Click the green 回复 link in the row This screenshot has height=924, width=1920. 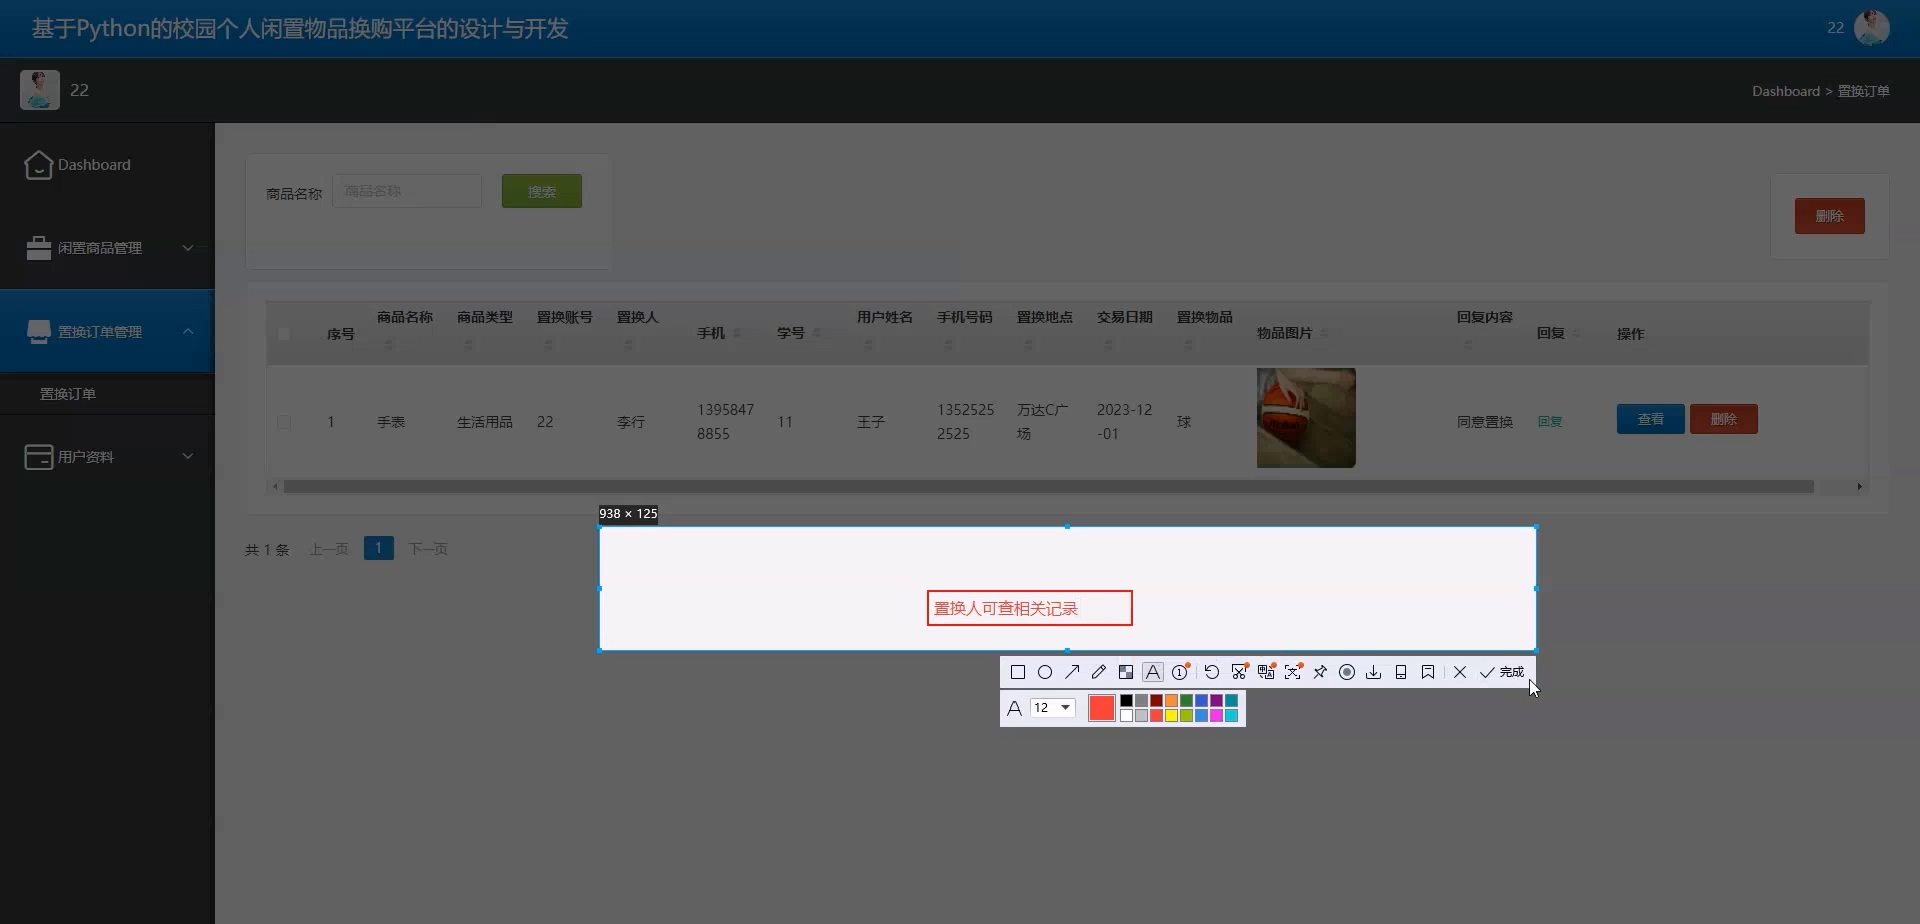[1550, 422]
